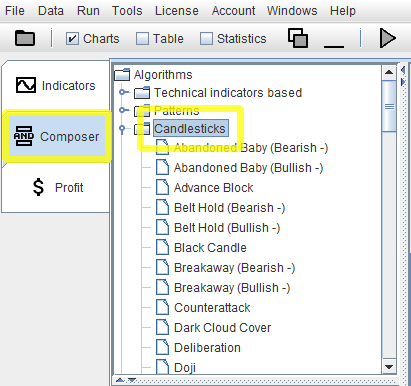
Task: Click the tree vertical scrollbar thumb
Action: pos(389,106)
